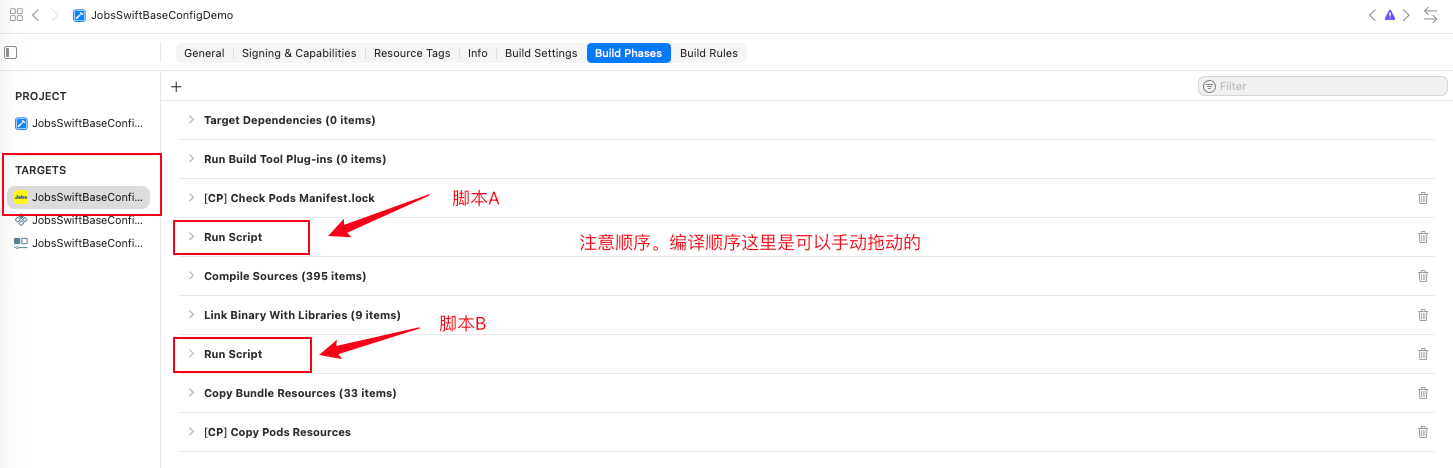Expand the Check Pods Manifest.lock phase
Screen dimensions: 1453x468
pyautogui.click(x=191, y=198)
